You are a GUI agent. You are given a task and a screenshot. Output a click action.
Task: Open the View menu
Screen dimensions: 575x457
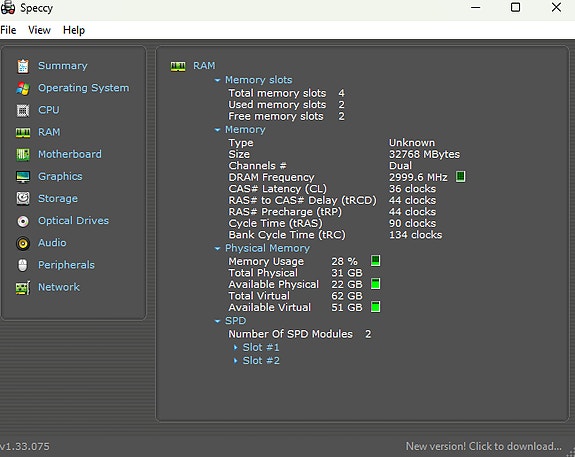pos(39,30)
